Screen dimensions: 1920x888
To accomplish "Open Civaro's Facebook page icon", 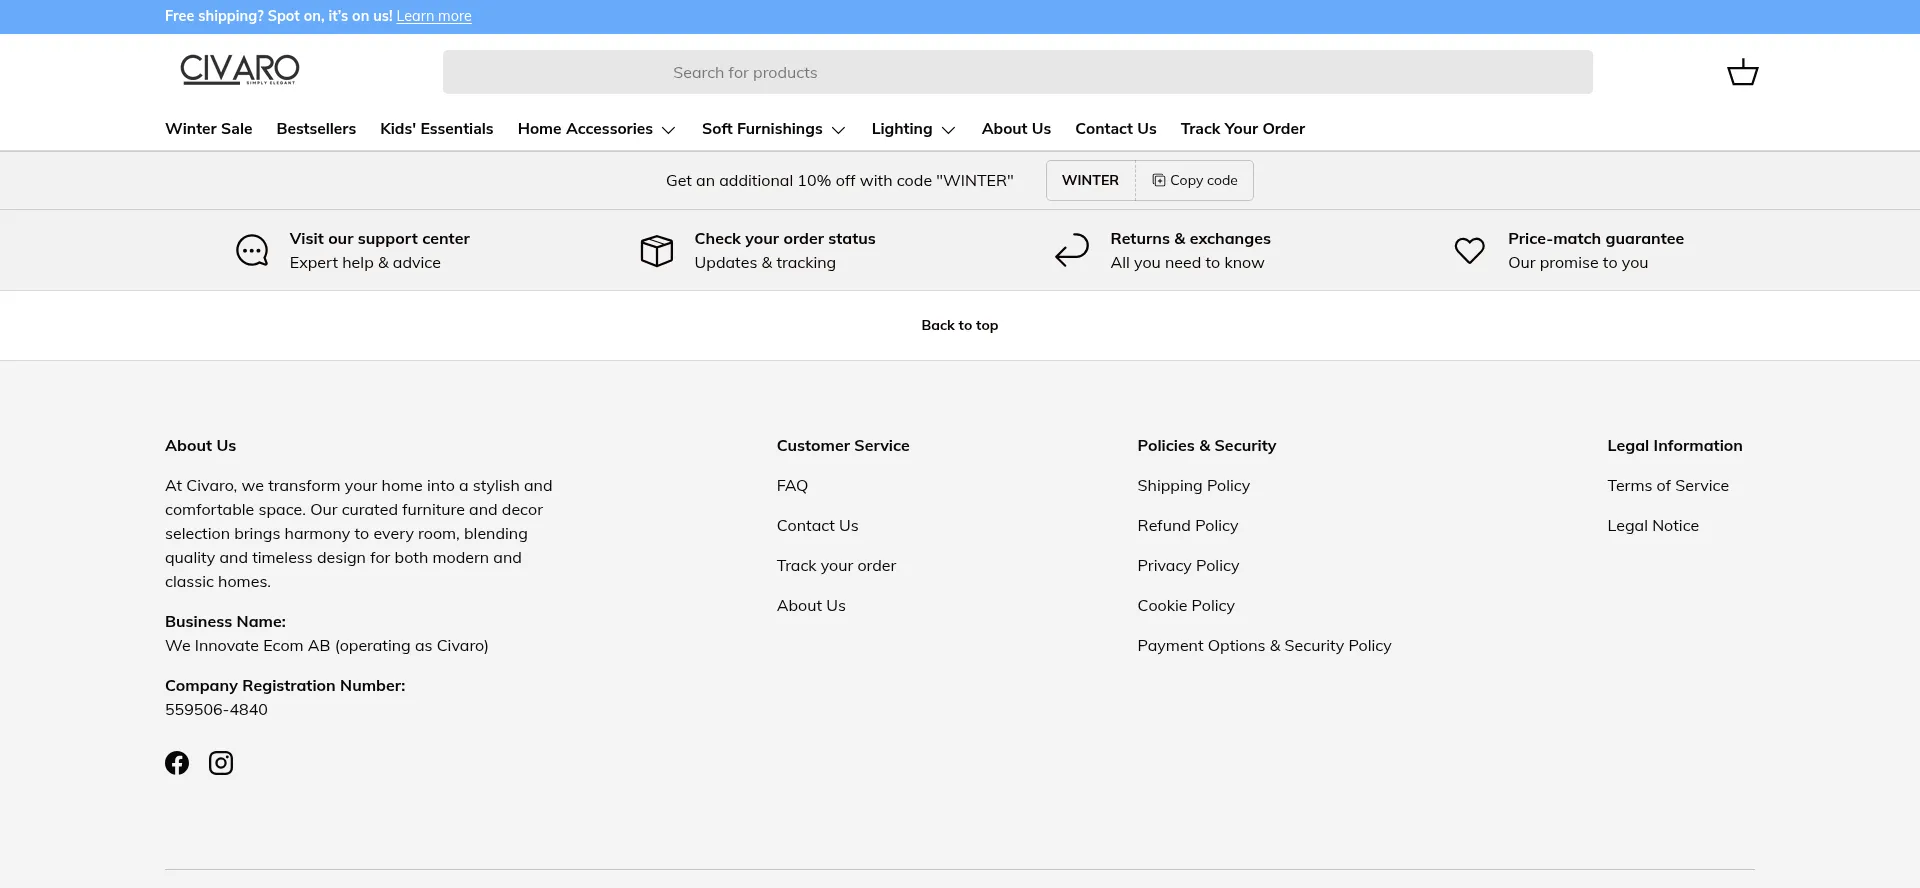I will [x=177, y=763].
